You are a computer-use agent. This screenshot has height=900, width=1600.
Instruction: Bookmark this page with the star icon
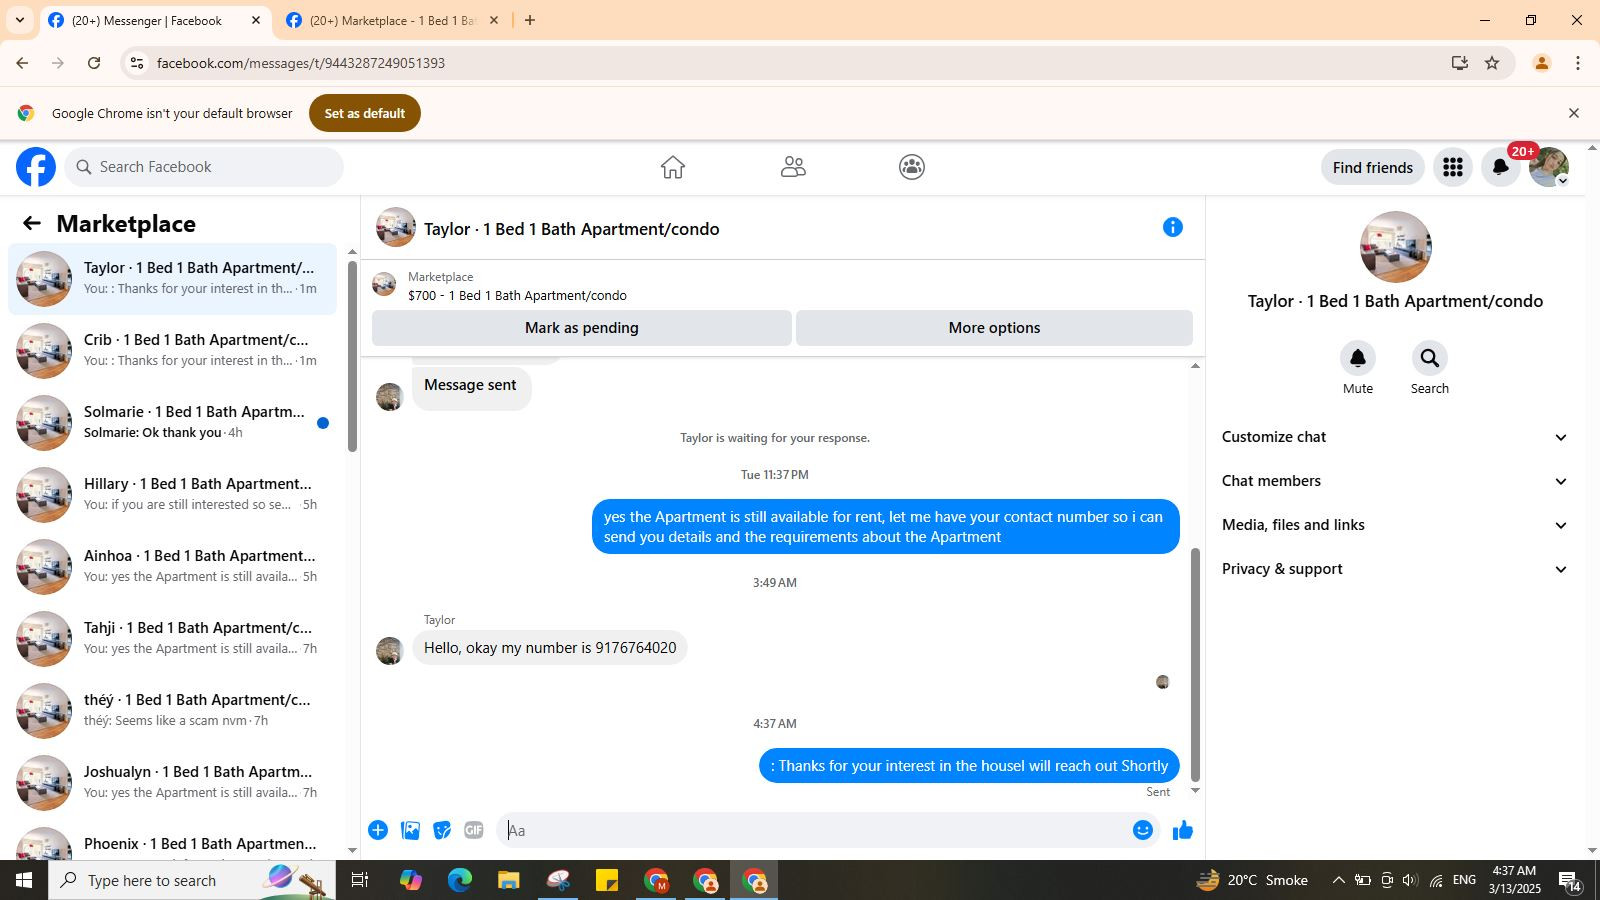click(x=1492, y=63)
